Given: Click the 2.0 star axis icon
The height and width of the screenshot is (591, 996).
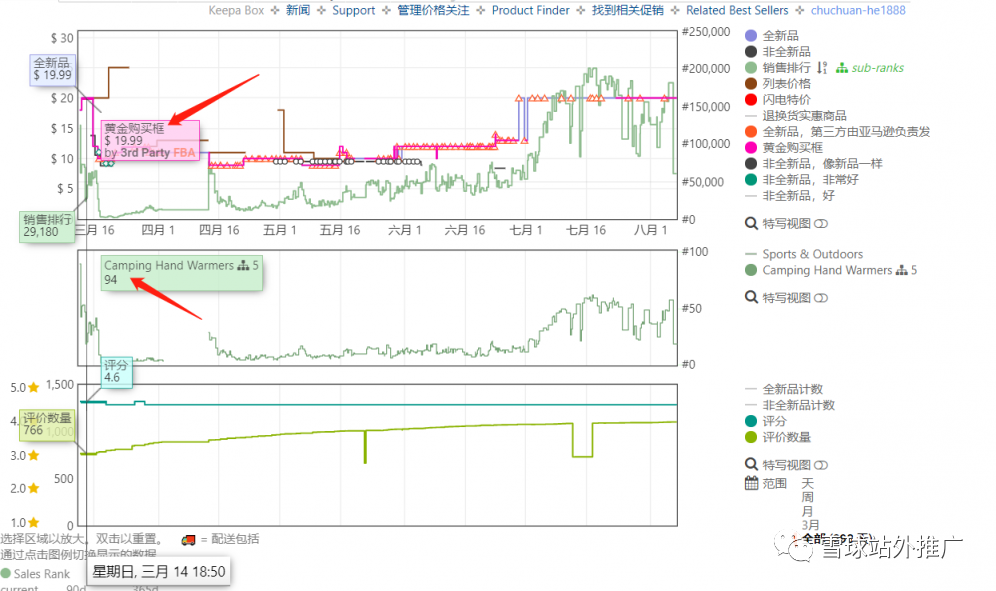Looking at the screenshot, I should point(34,488).
